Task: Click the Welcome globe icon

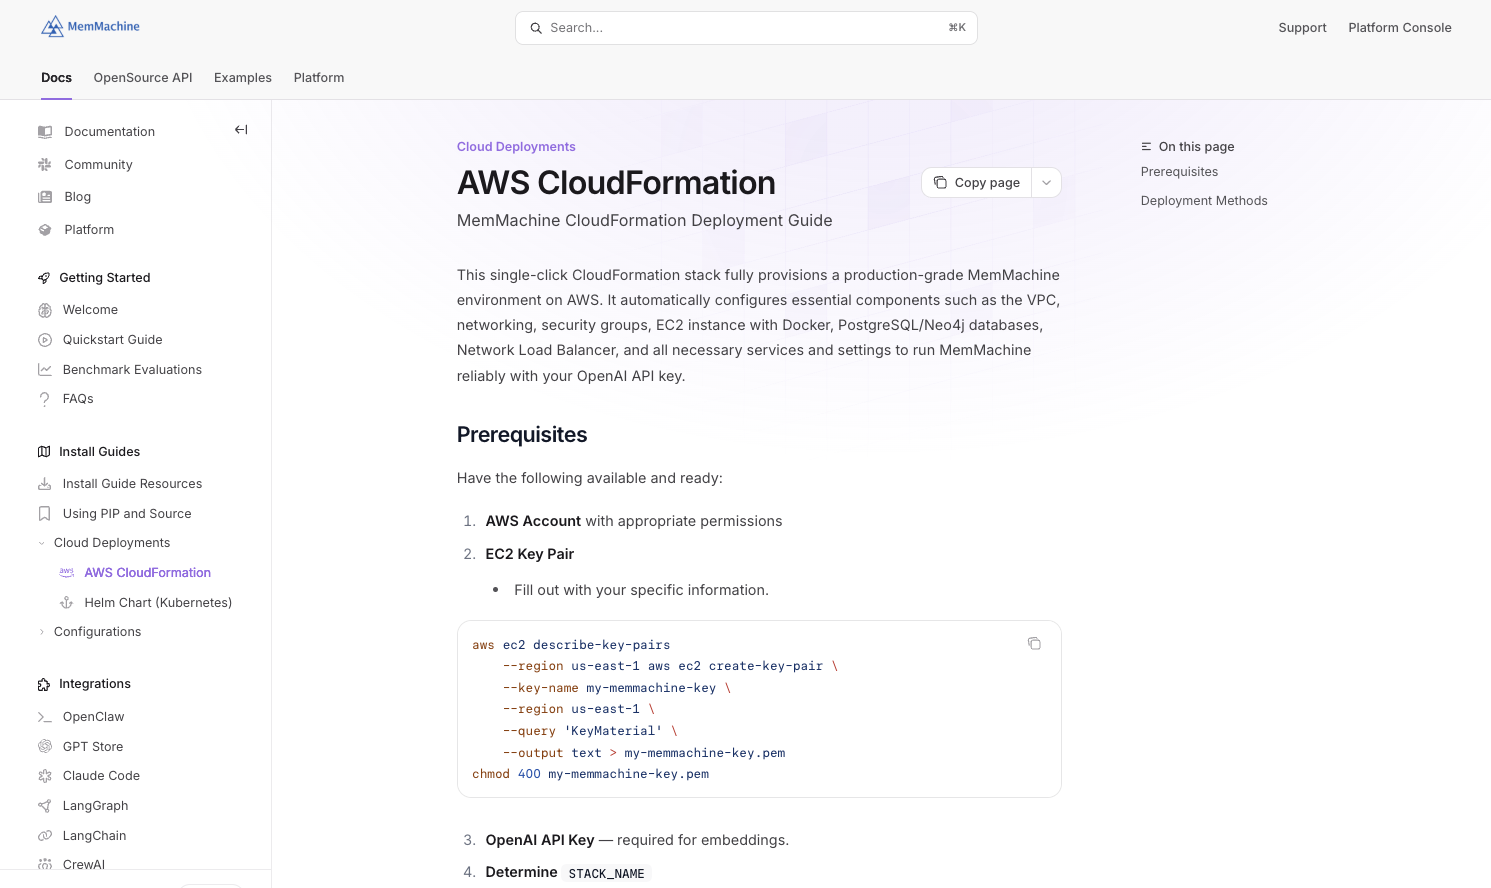Action: click(45, 310)
